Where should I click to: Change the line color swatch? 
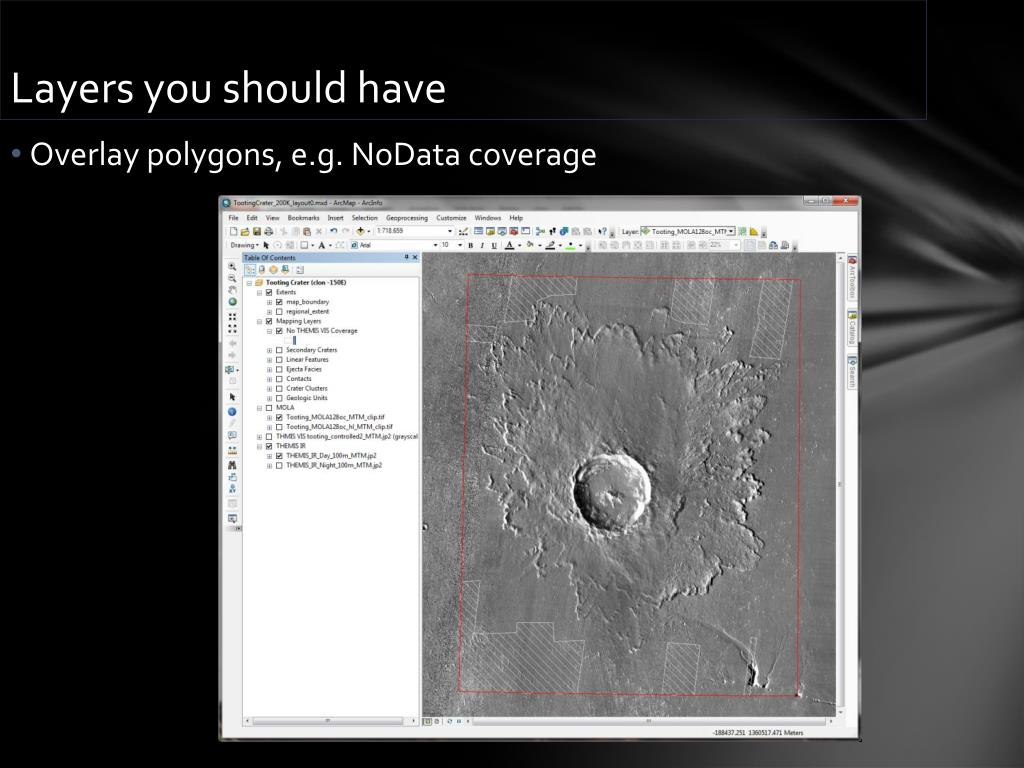tap(550, 246)
